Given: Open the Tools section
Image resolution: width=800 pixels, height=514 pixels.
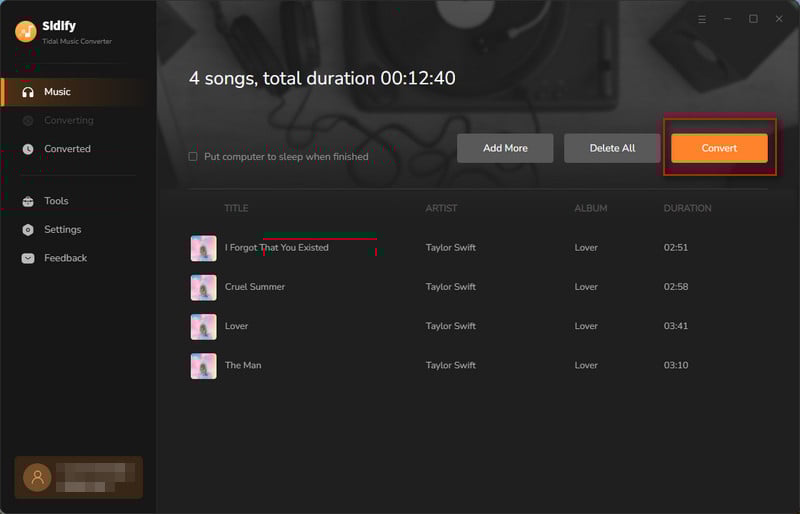Looking at the screenshot, I should coord(78,201).
